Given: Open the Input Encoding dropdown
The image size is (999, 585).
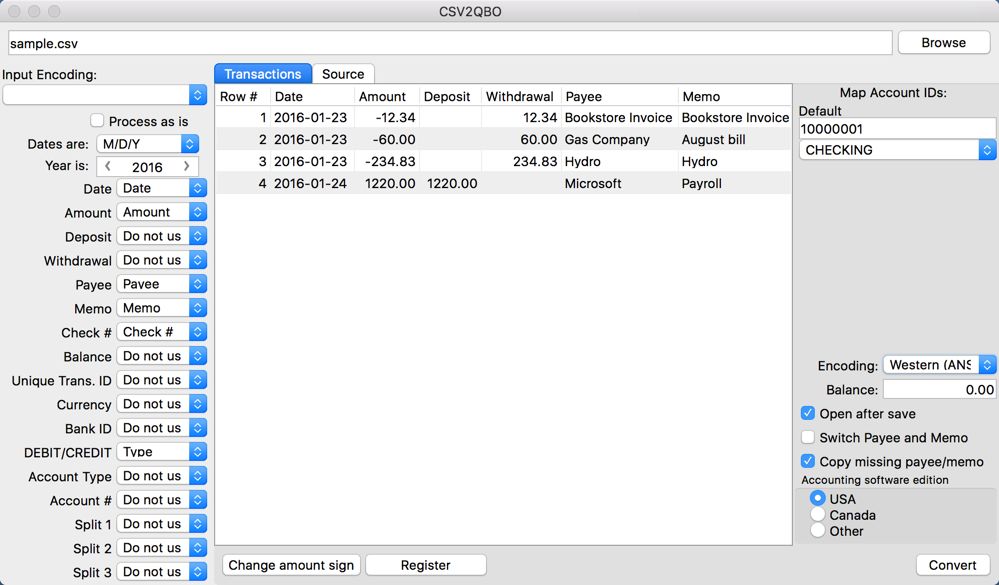Looking at the screenshot, I should 104,95.
